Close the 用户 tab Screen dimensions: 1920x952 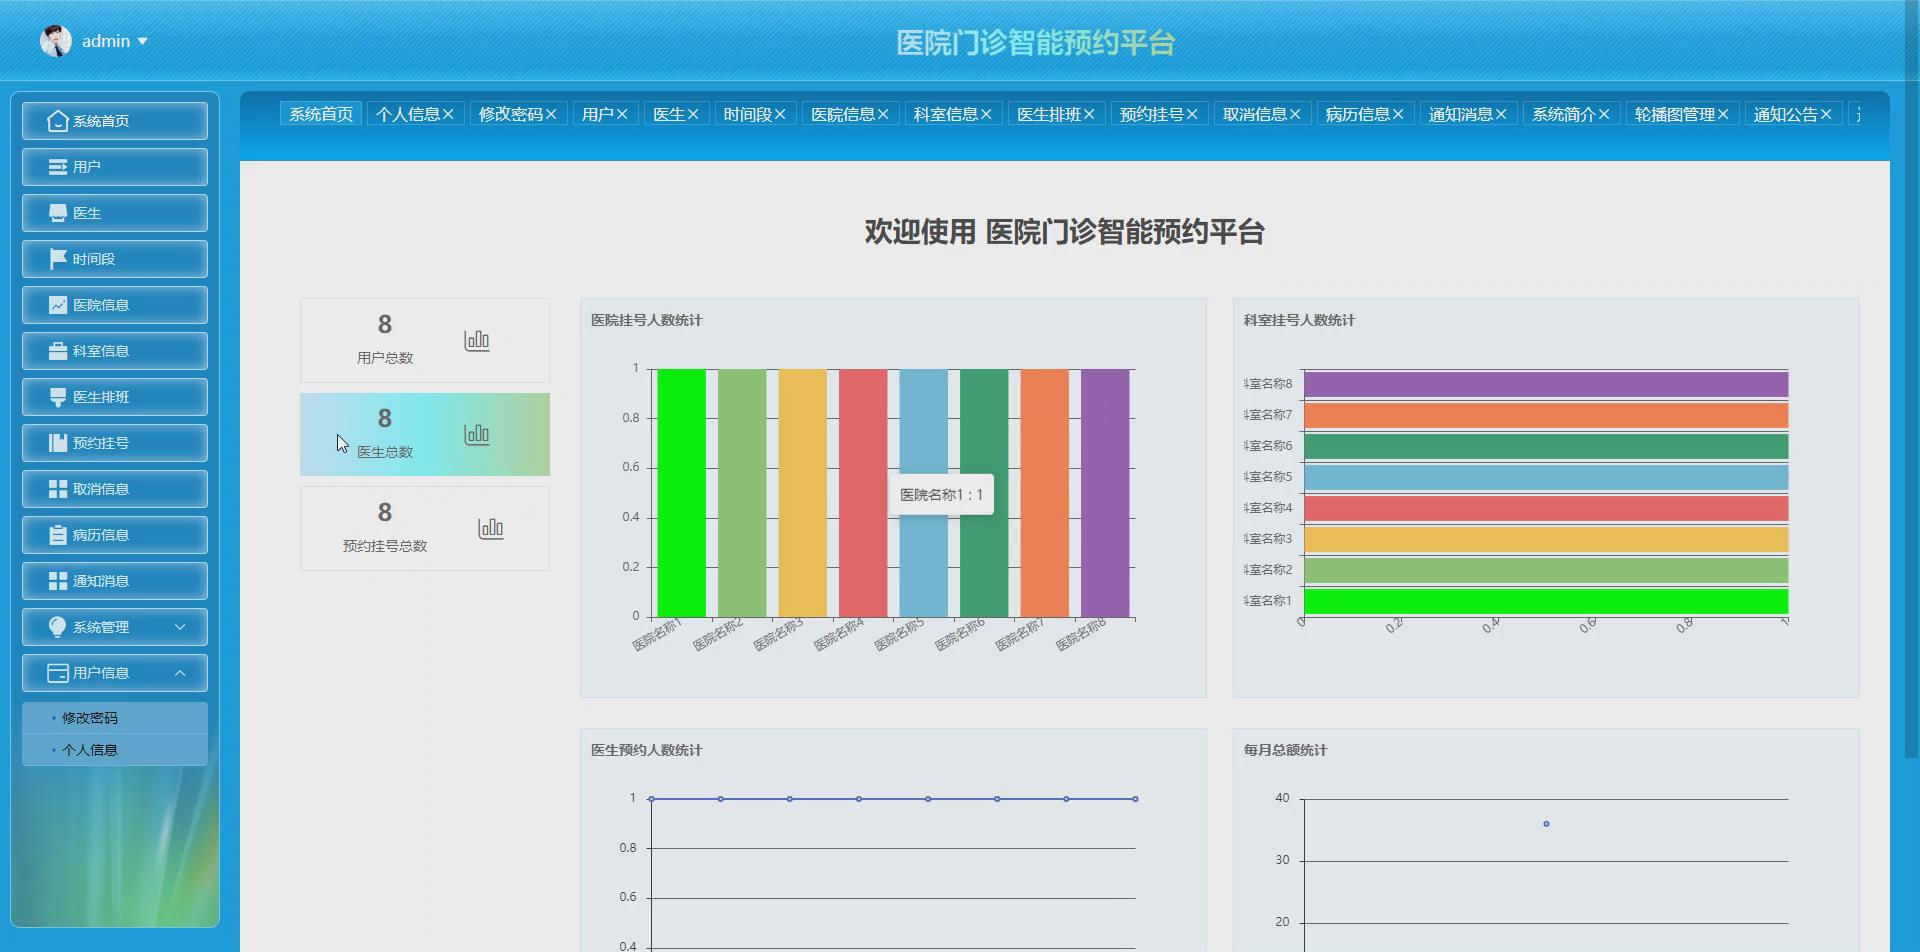622,115
